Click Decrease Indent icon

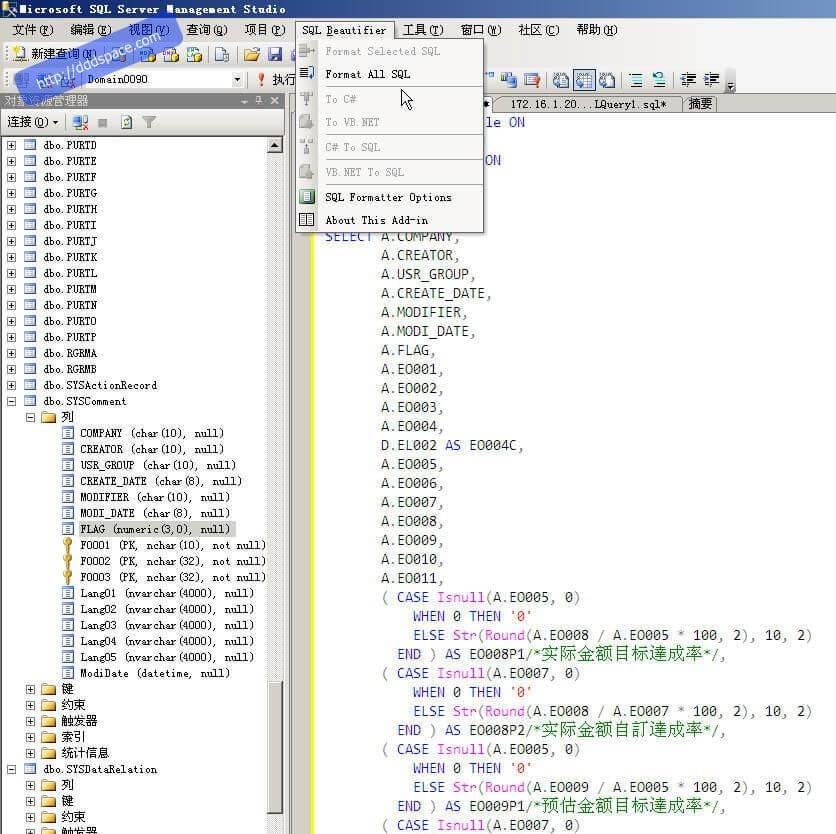pos(688,80)
